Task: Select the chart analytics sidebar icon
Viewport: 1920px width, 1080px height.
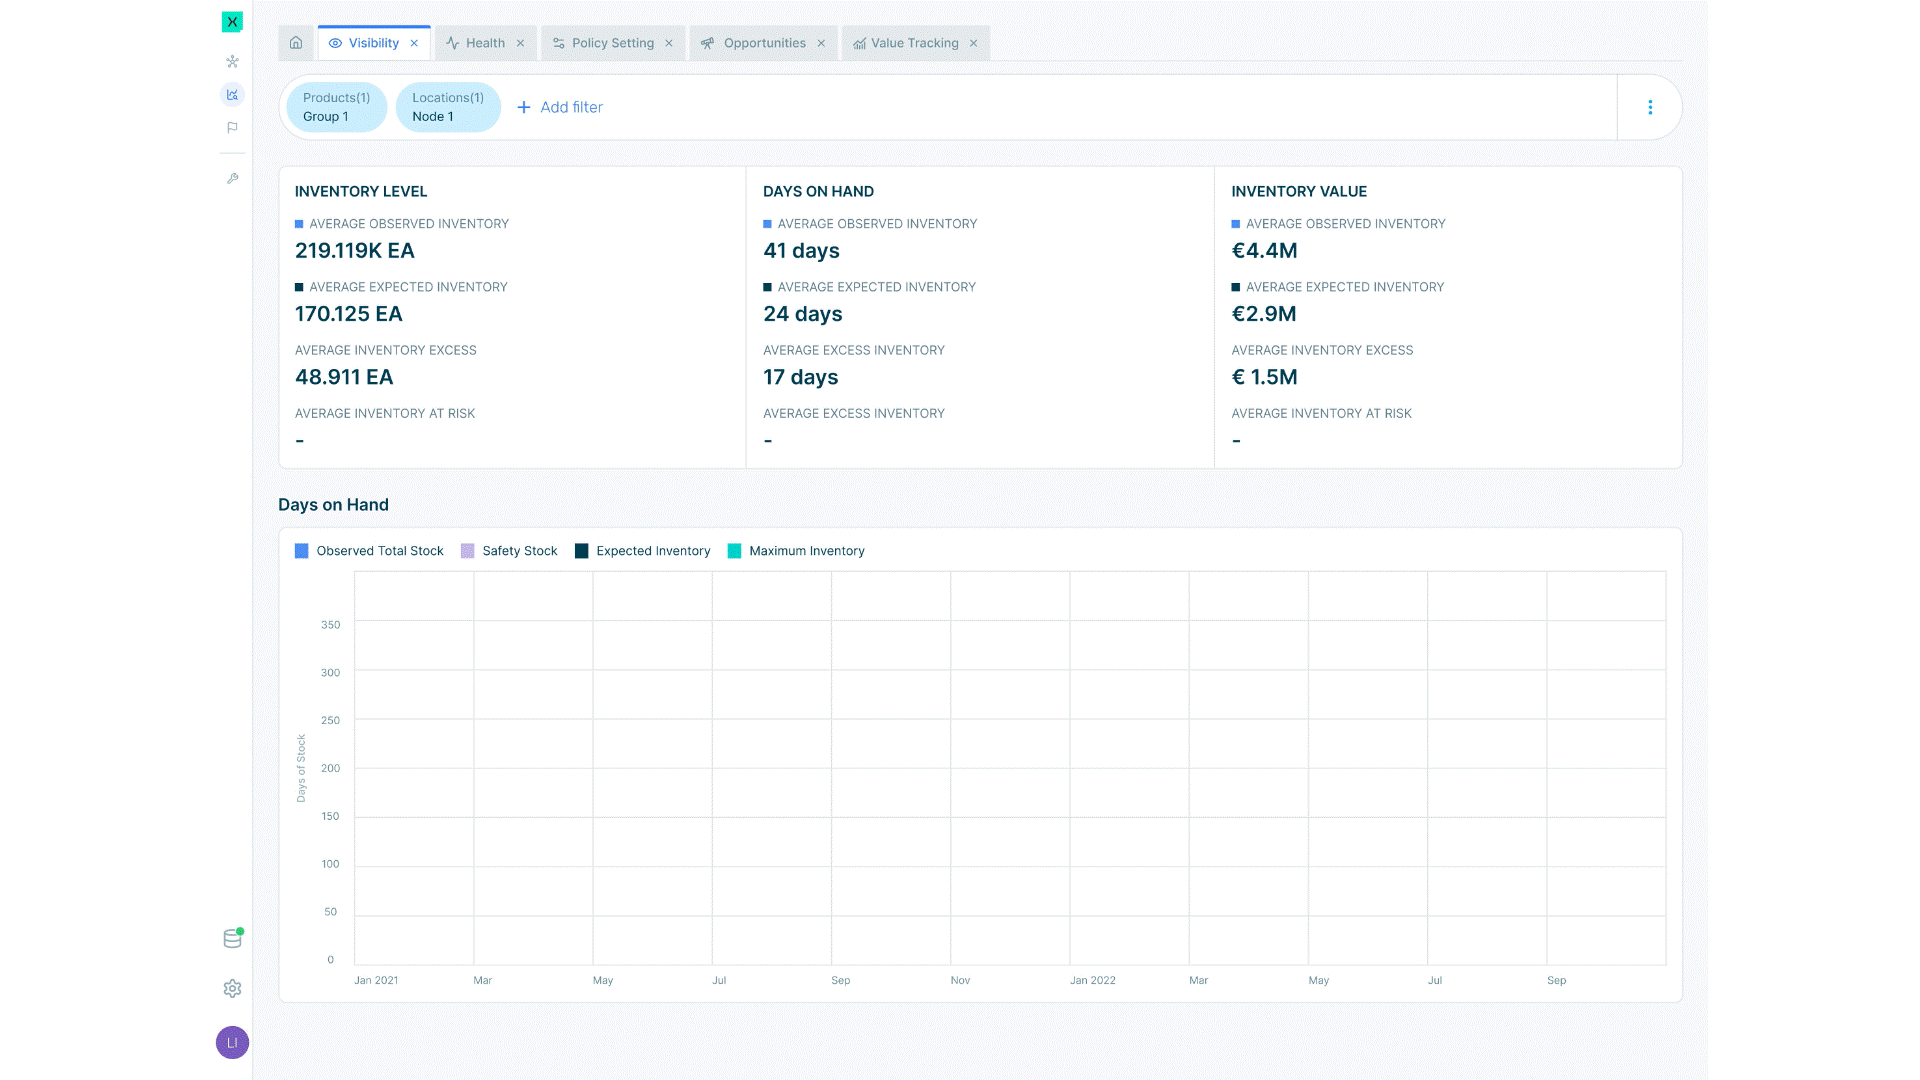Action: point(232,94)
